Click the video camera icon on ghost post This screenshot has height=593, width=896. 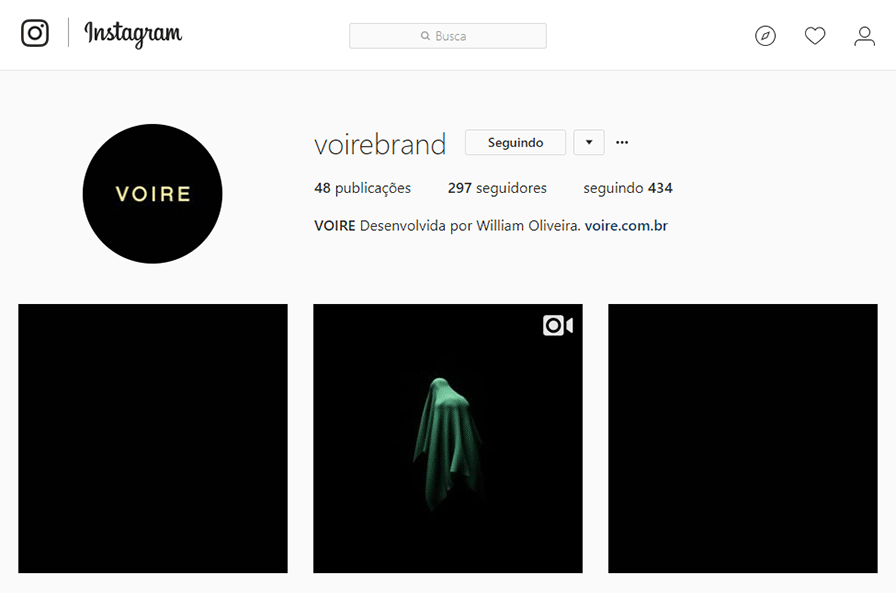[x=558, y=326]
